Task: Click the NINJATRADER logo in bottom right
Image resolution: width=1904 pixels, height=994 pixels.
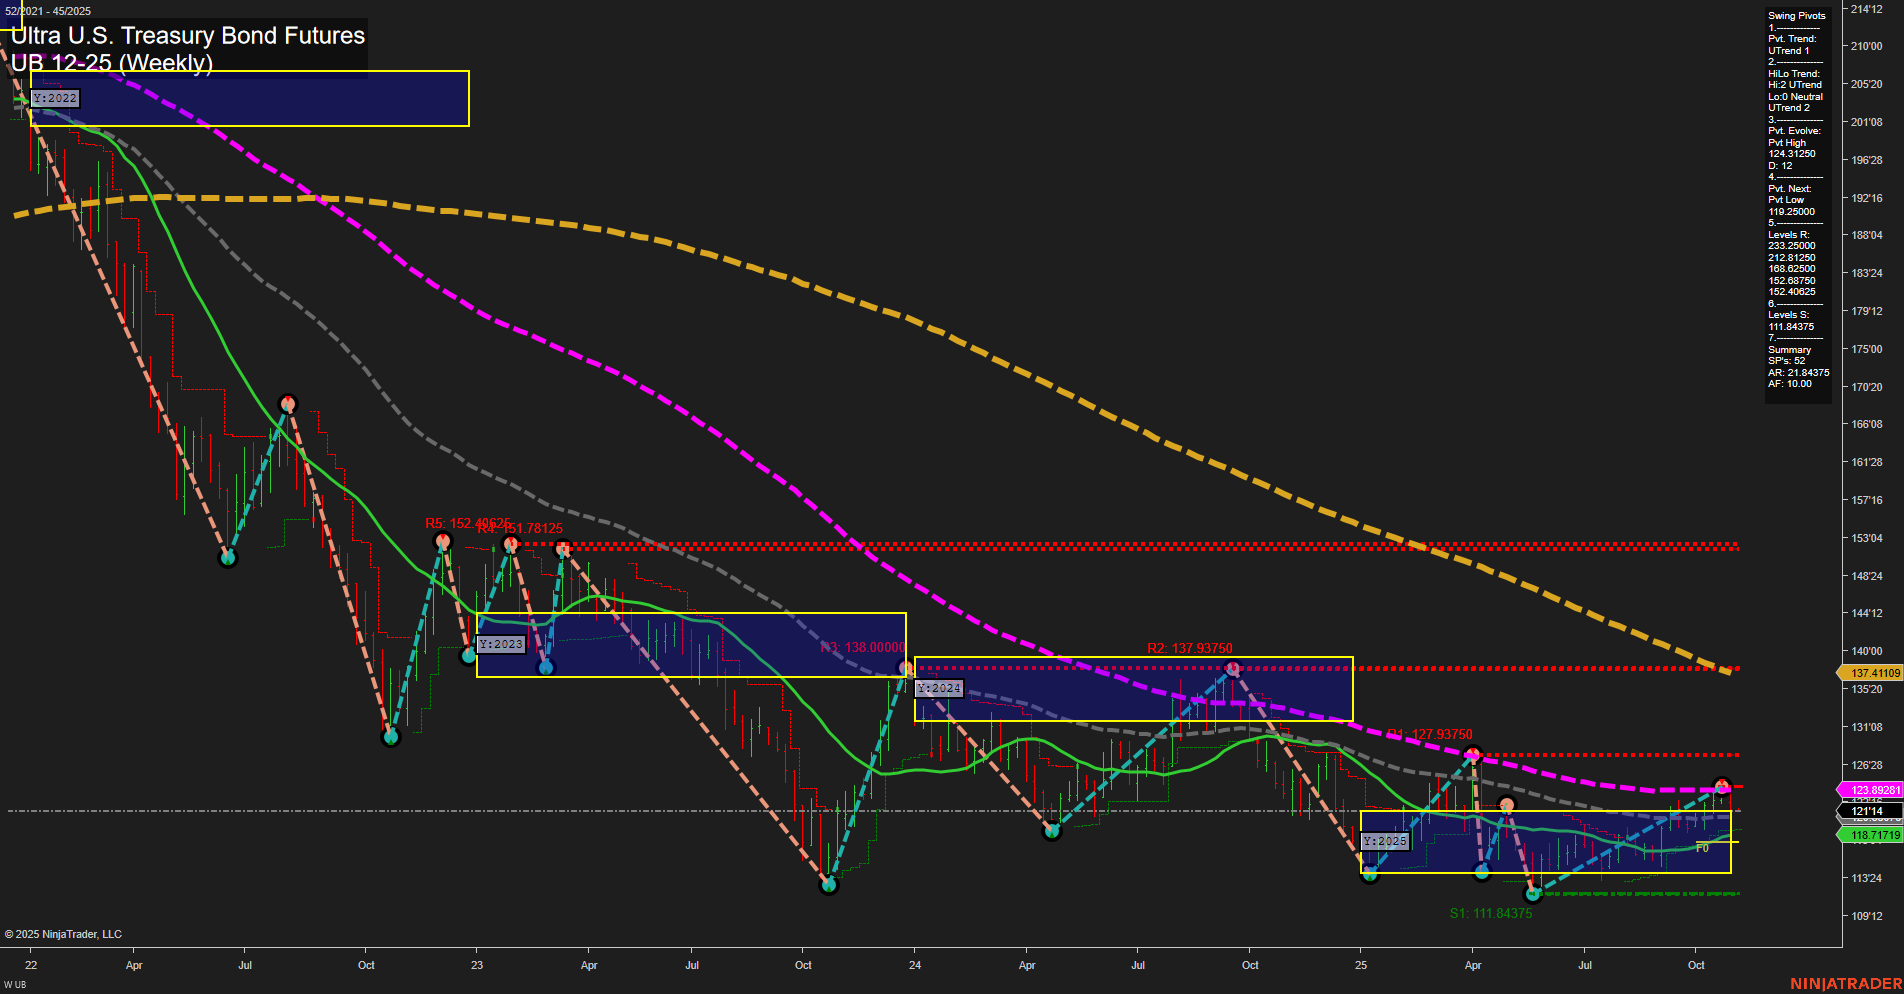Action: click(x=1845, y=982)
